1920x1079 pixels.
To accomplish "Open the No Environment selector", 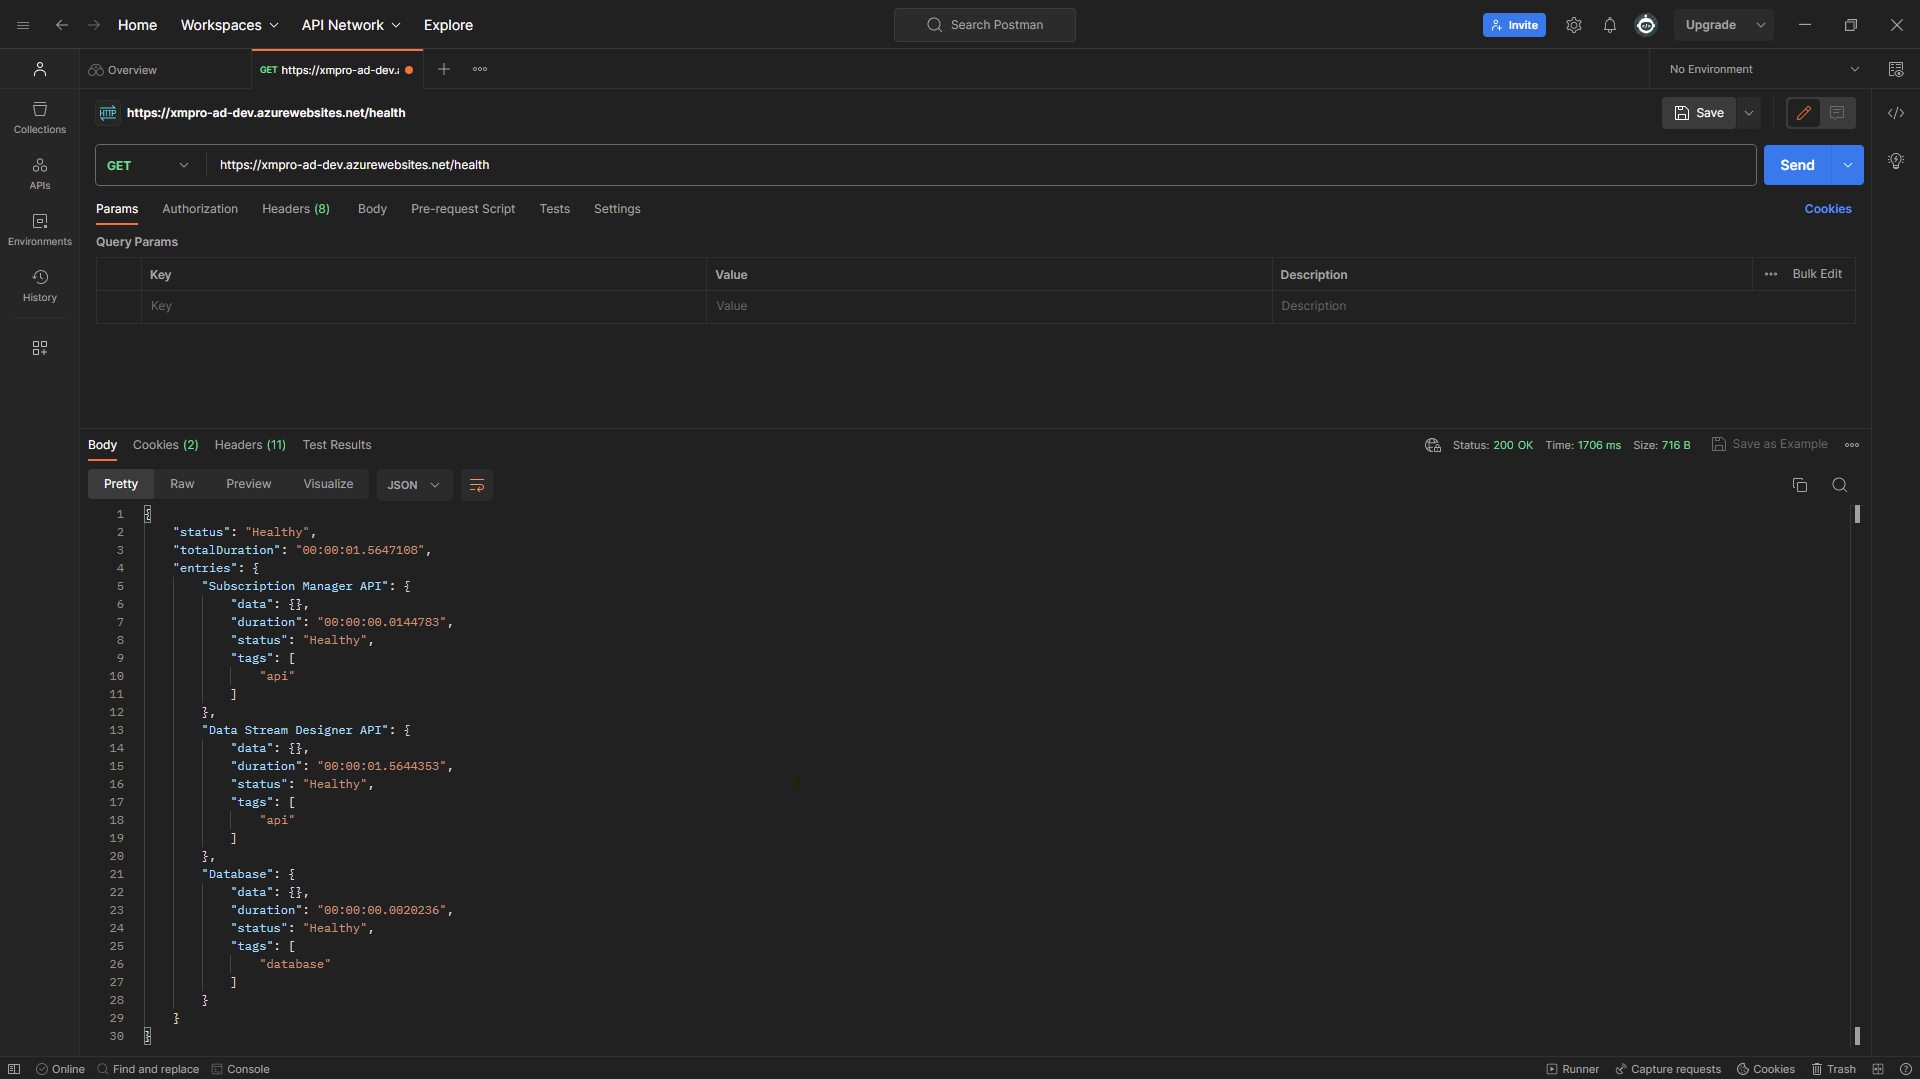I will (1764, 69).
